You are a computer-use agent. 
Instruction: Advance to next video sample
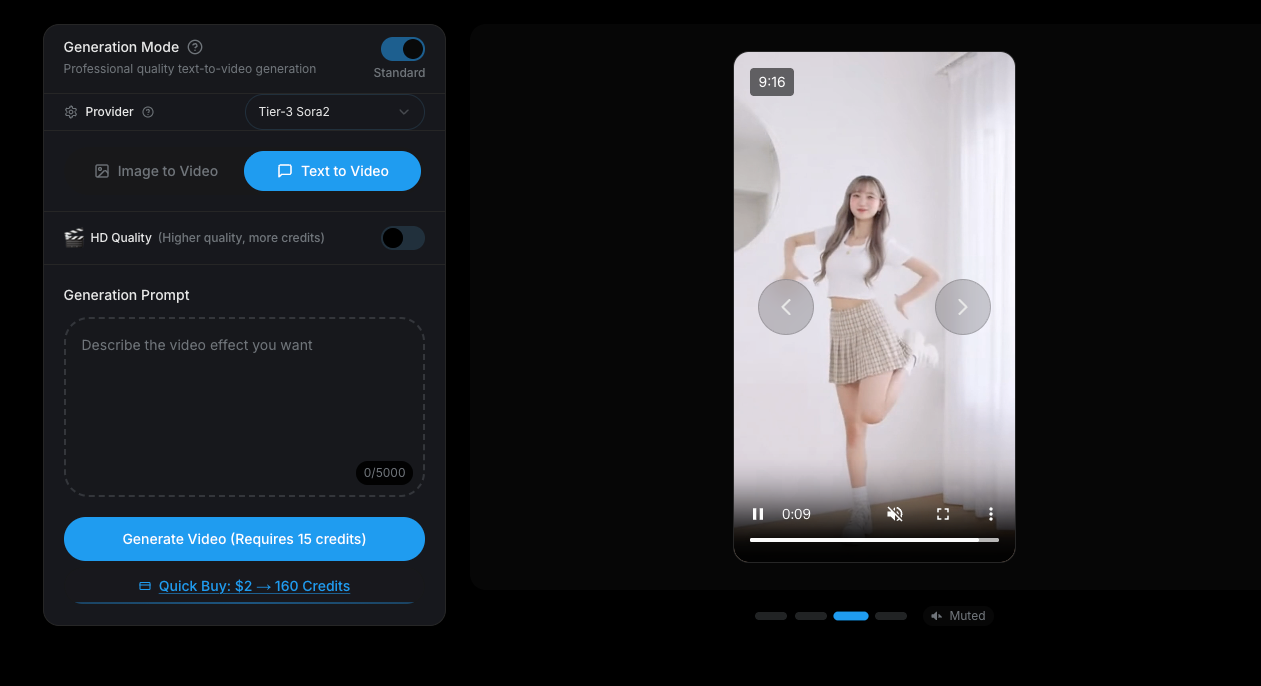coord(962,307)
